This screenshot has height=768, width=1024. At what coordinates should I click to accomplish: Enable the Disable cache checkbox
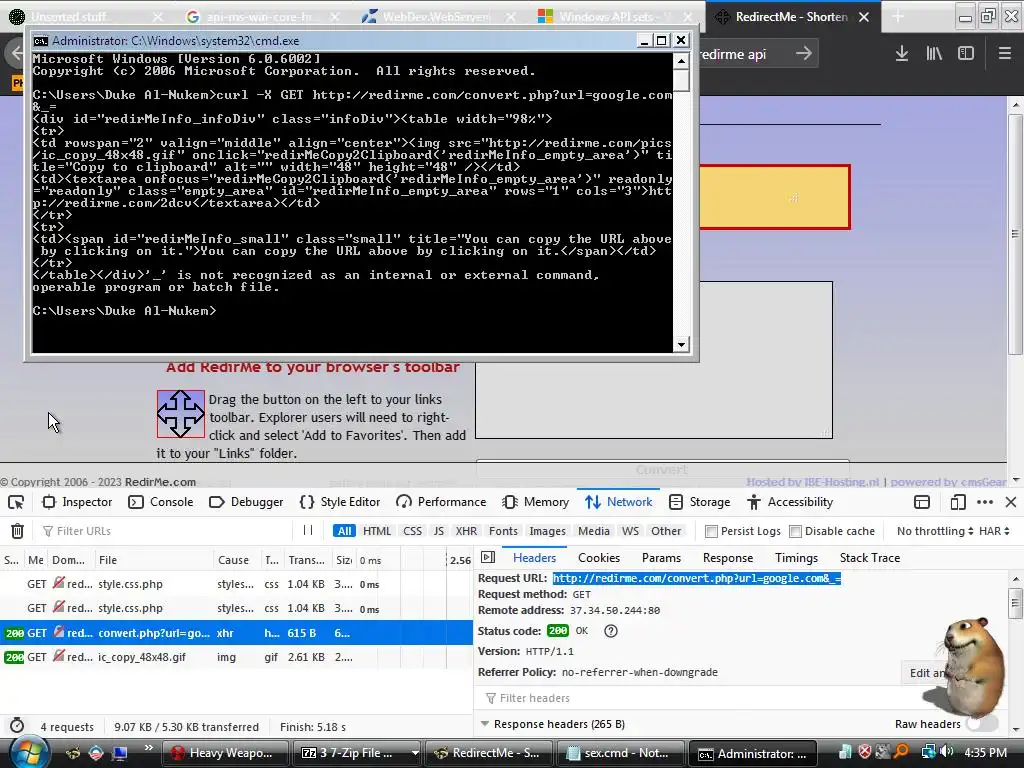(795, 532)
